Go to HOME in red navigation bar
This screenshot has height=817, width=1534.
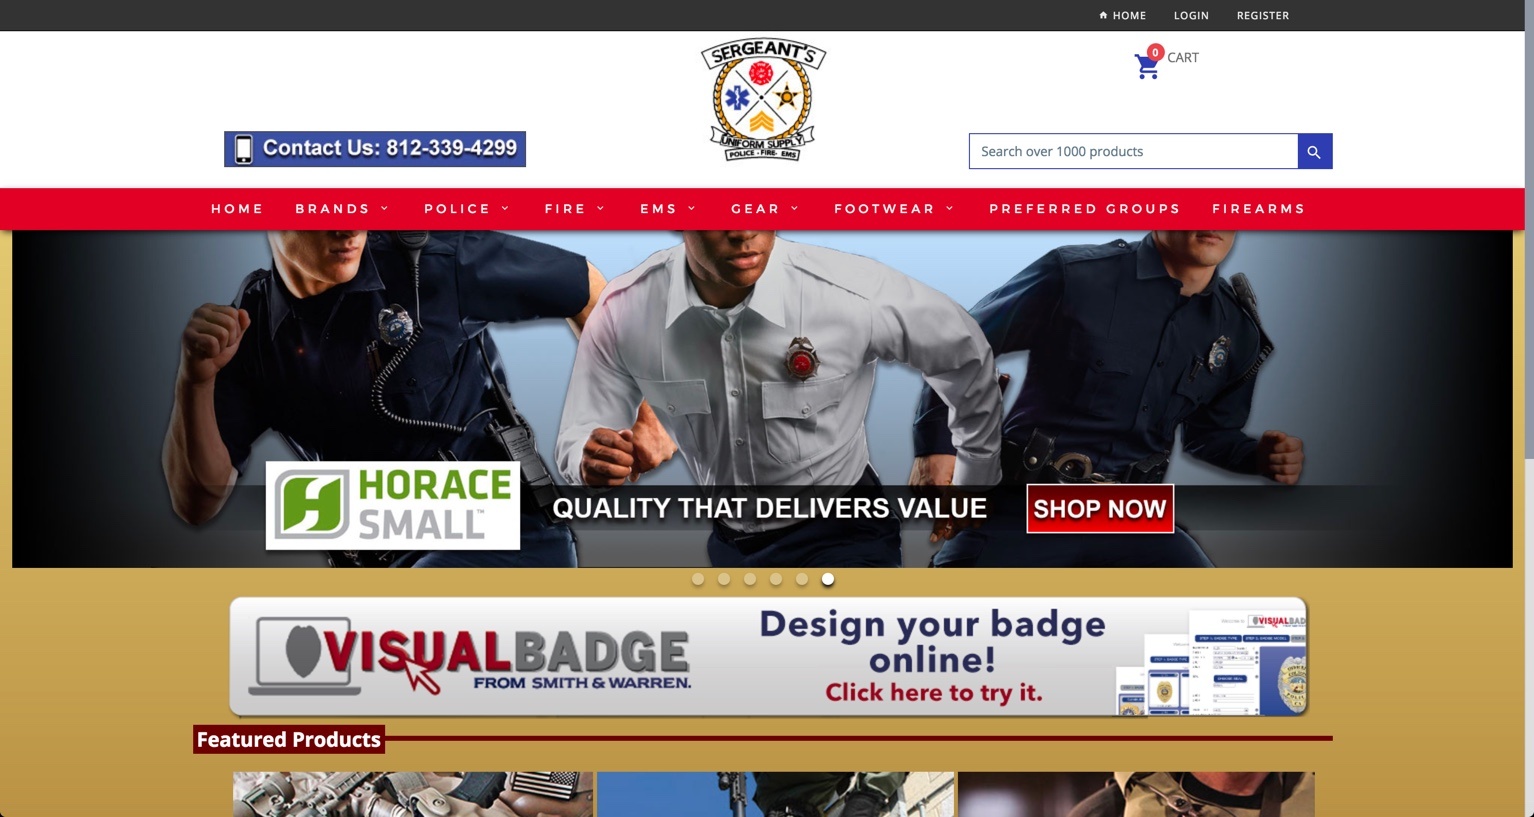point(237,209)
